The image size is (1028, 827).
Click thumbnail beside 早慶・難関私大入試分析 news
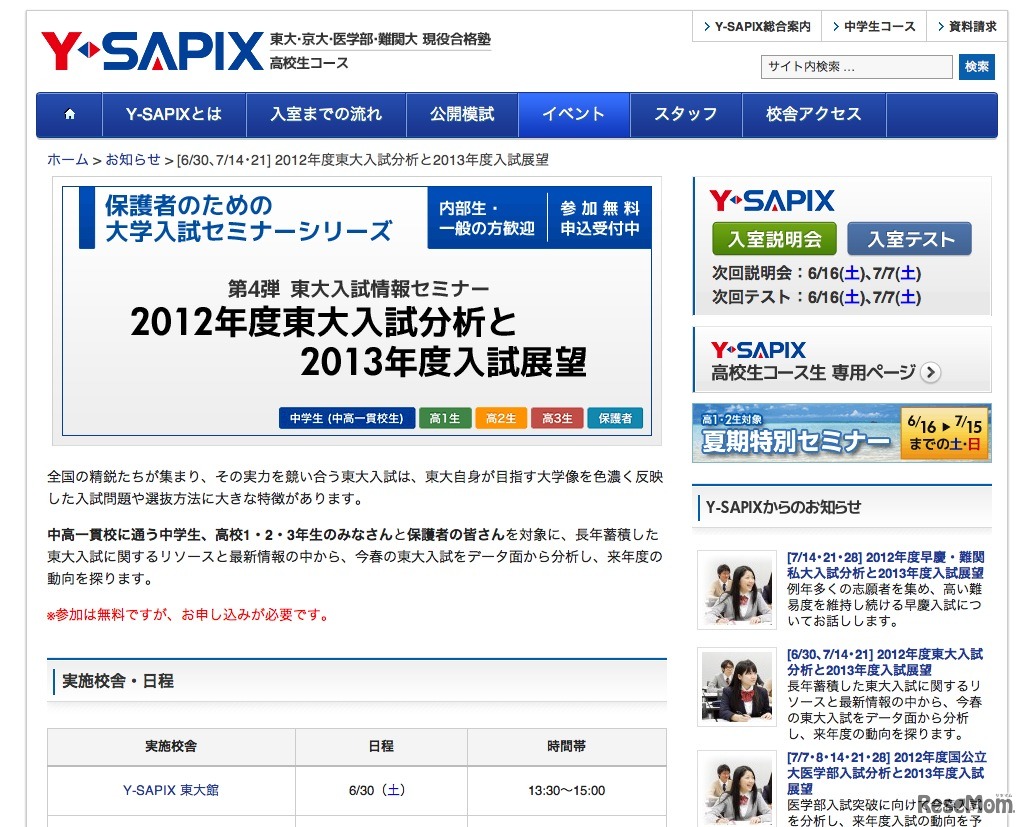tap(736, 589)
